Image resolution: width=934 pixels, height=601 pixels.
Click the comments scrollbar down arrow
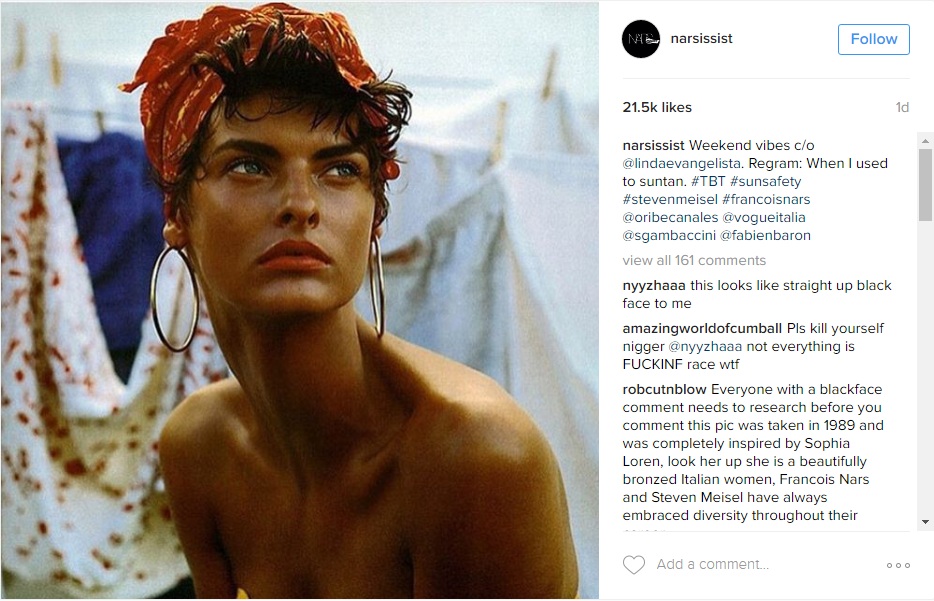pos(925,522)
